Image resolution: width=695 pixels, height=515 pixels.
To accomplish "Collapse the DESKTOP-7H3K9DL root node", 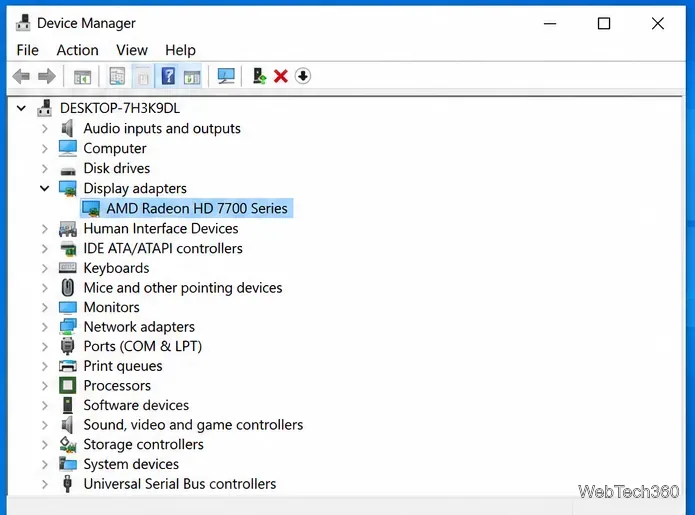I will coord(21,108).
